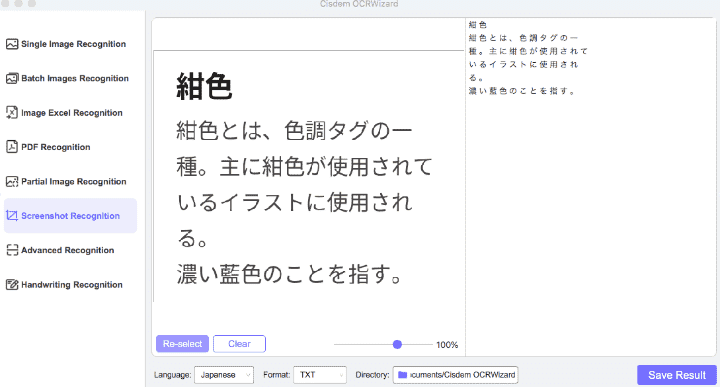Select Image Excel Recognition label

tap(72, 113)
